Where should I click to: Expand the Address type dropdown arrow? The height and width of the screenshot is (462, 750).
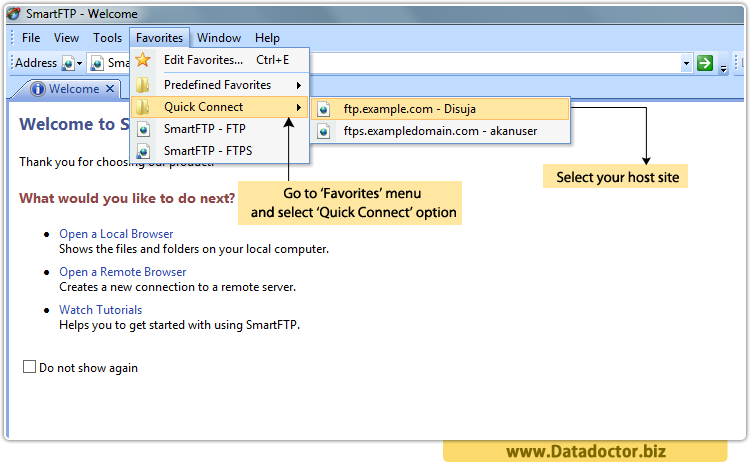coord(79,63)
